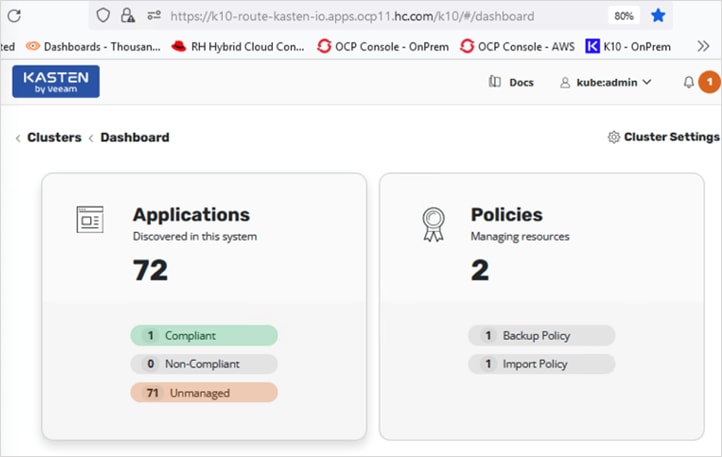Screen dimensions: 722x457
Task: Click the 80% zoom level indicator
Action: [623, 16]
